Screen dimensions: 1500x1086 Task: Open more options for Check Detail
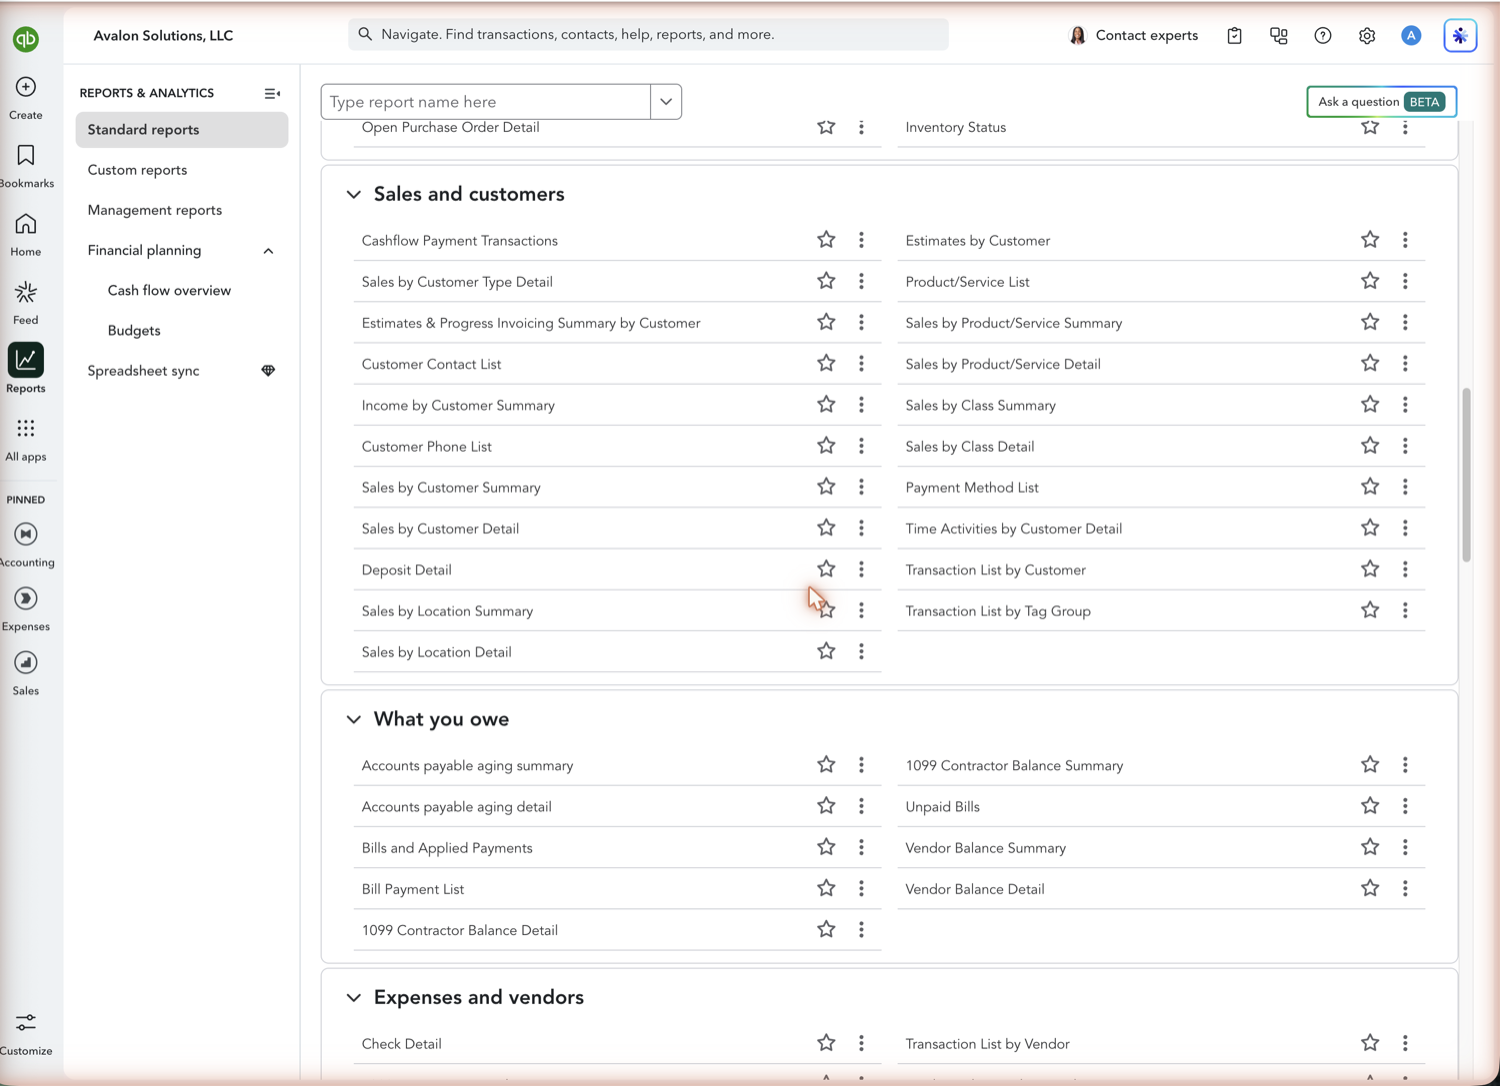pyautogui.click(x=861, y=1043)
